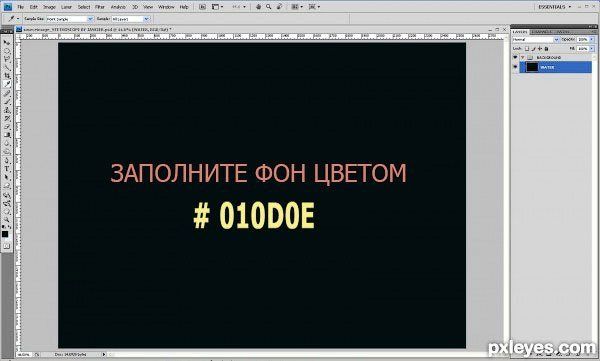Viewport: 600px width, 361px height.
Task: Select the Shape tool
Action: [x=7, y=186]
